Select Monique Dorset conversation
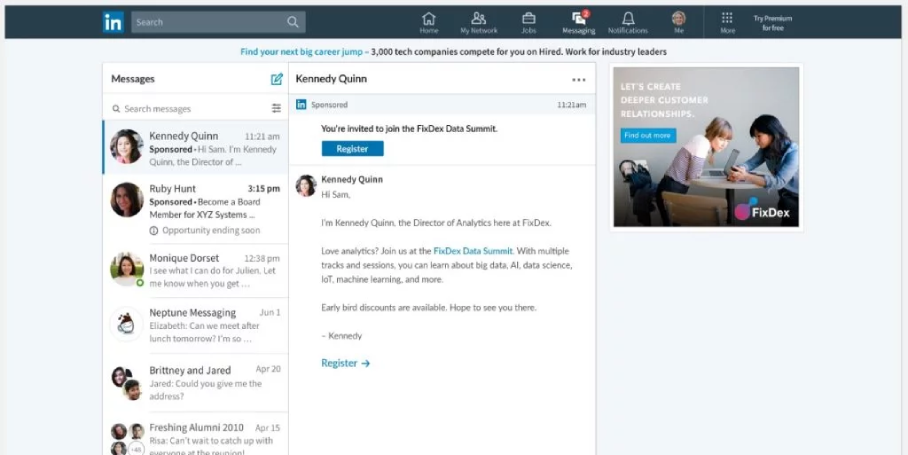Image resolution: width=908 pixels, height=455 pixels. 195,270
